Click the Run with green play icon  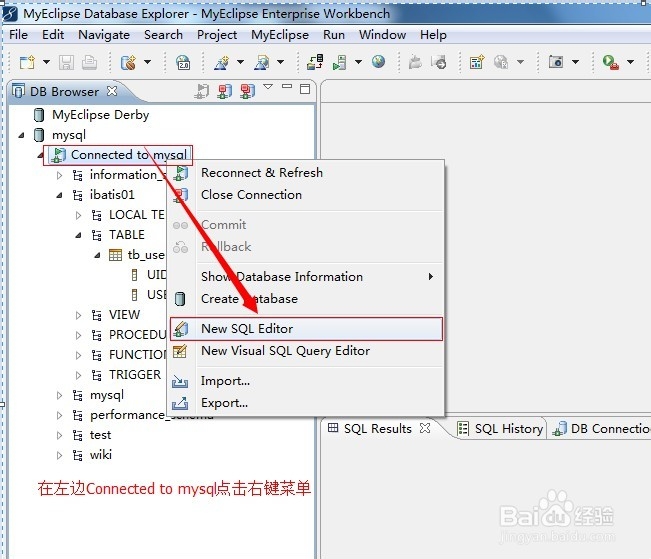(x=610, y=62)
